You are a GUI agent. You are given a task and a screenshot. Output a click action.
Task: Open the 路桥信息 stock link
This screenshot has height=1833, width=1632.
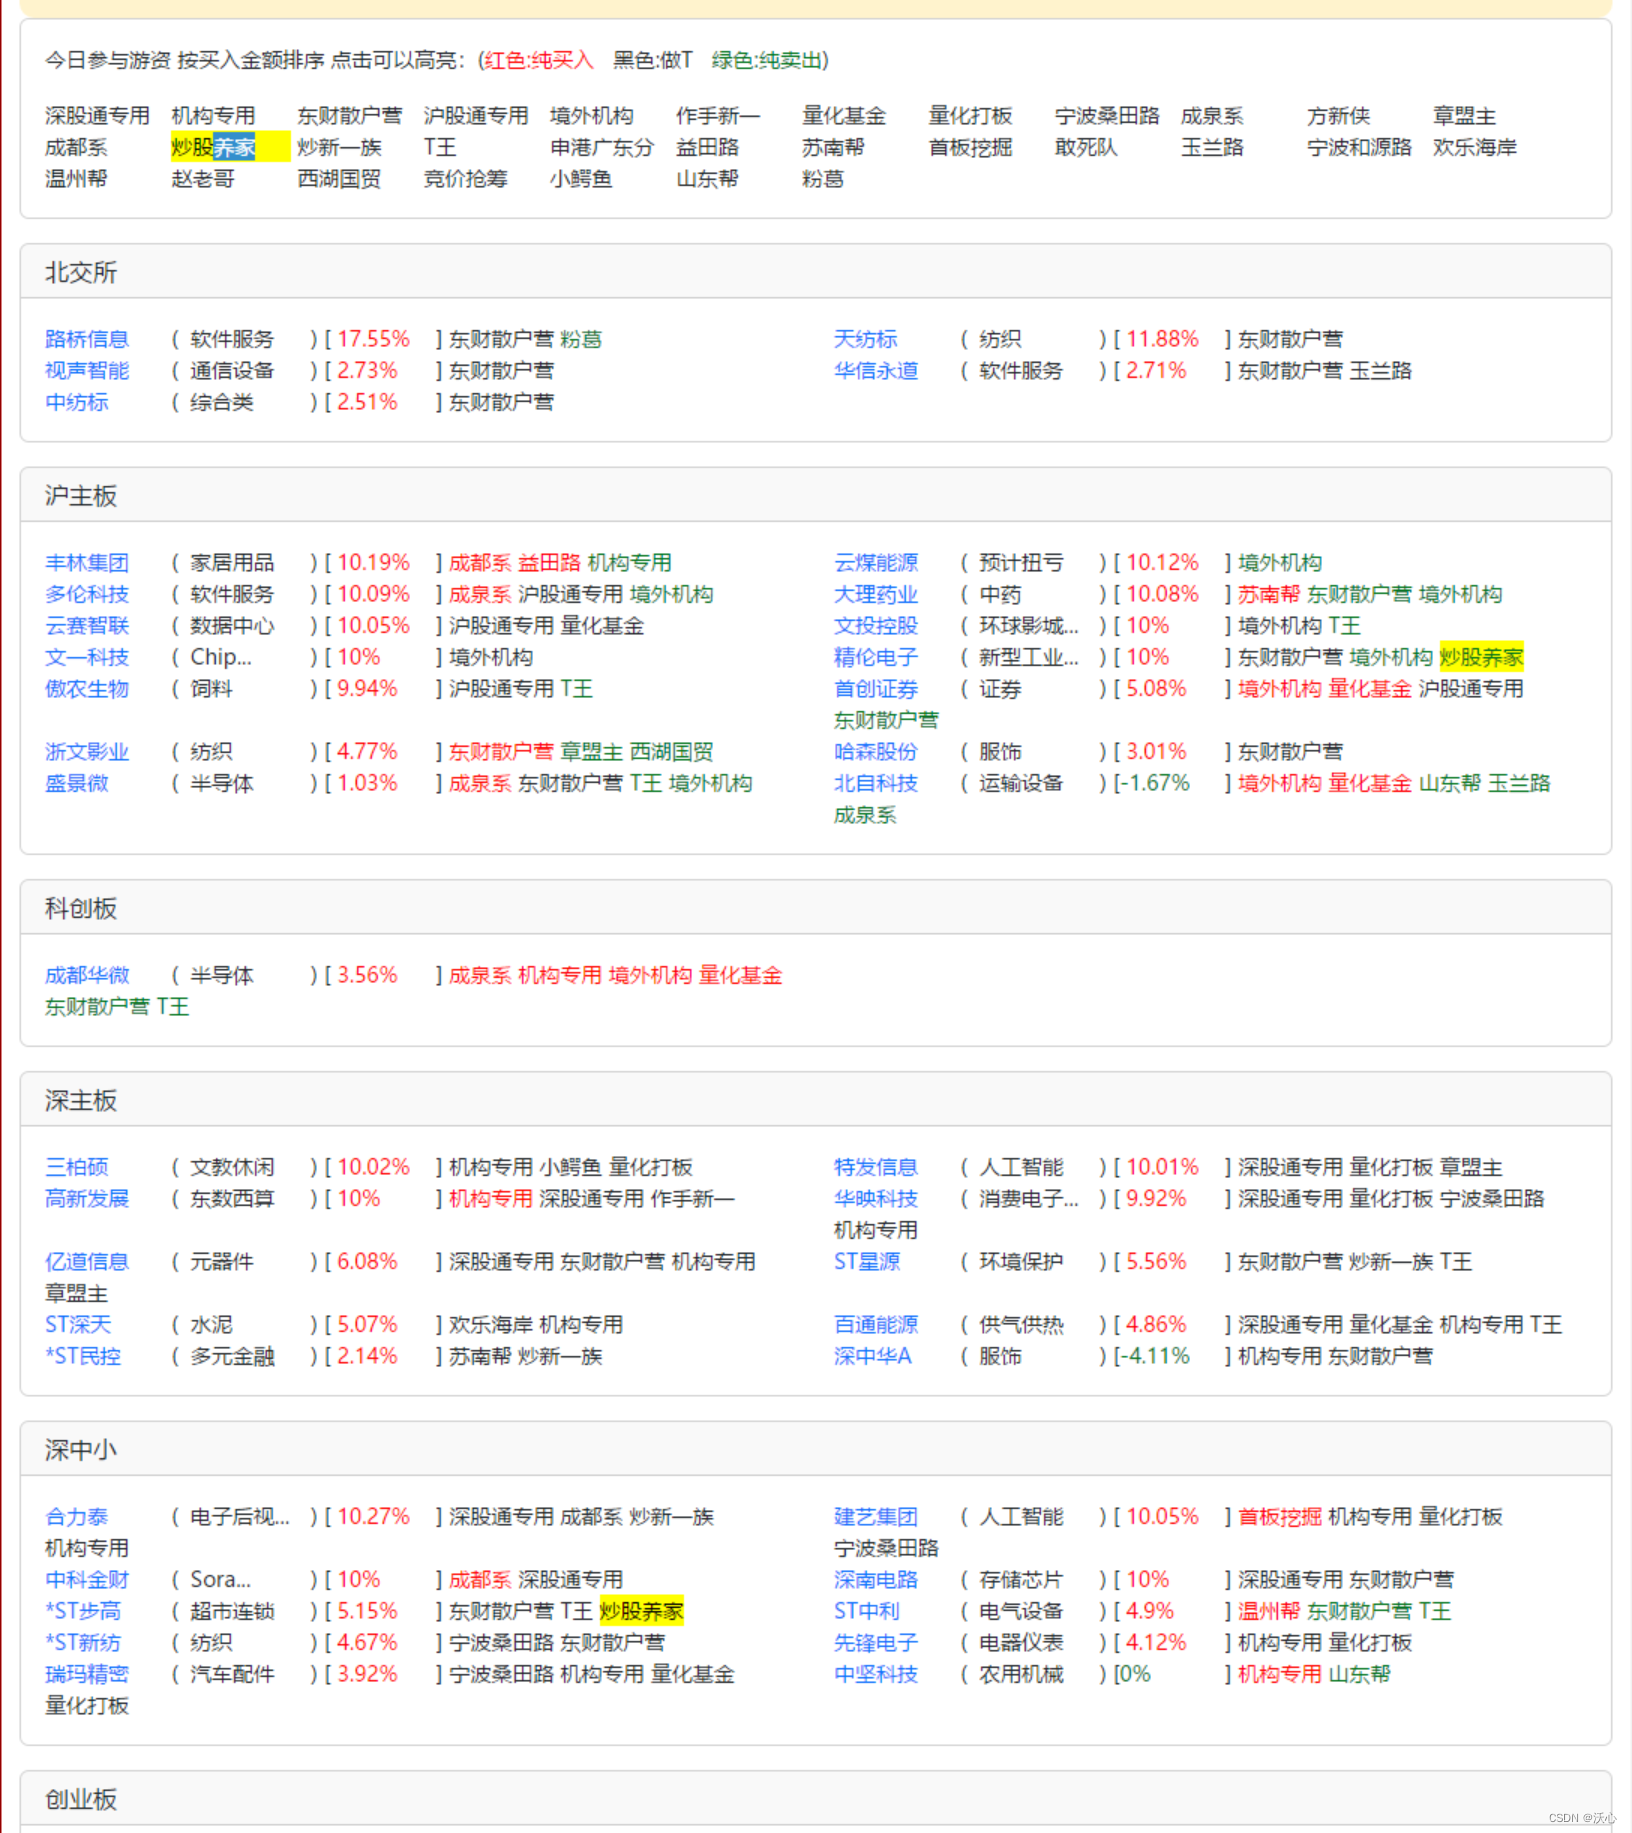pos(87,339)
